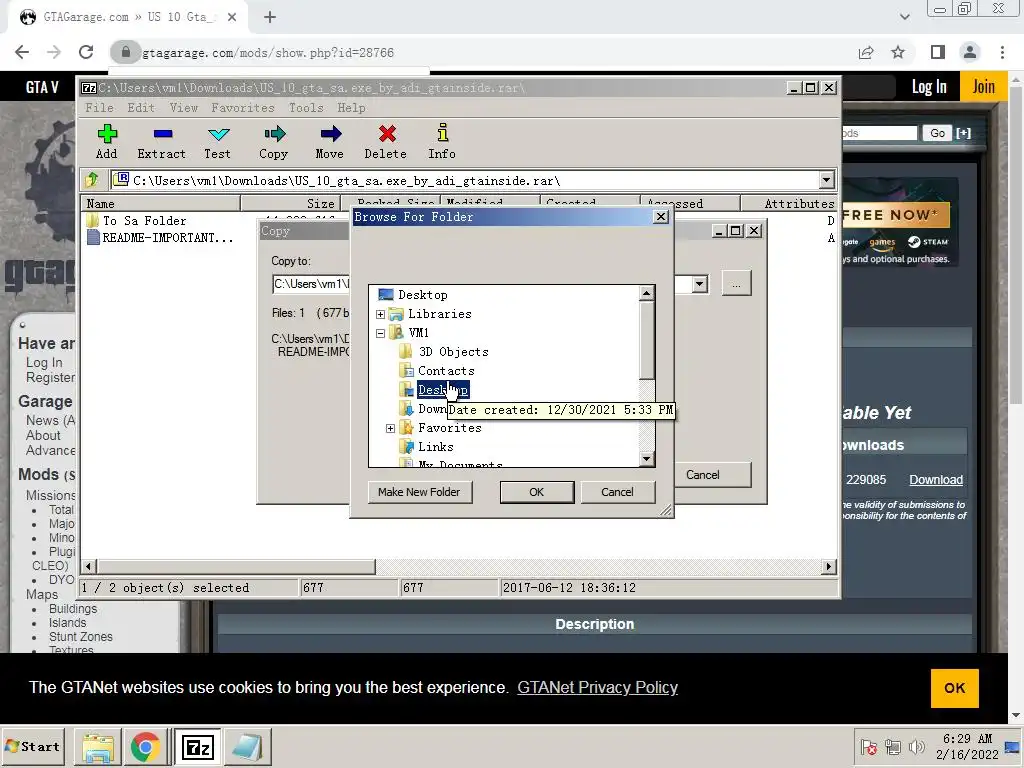
Task: Select the README-IMPORTANT file row
Action: coord(159,238)
